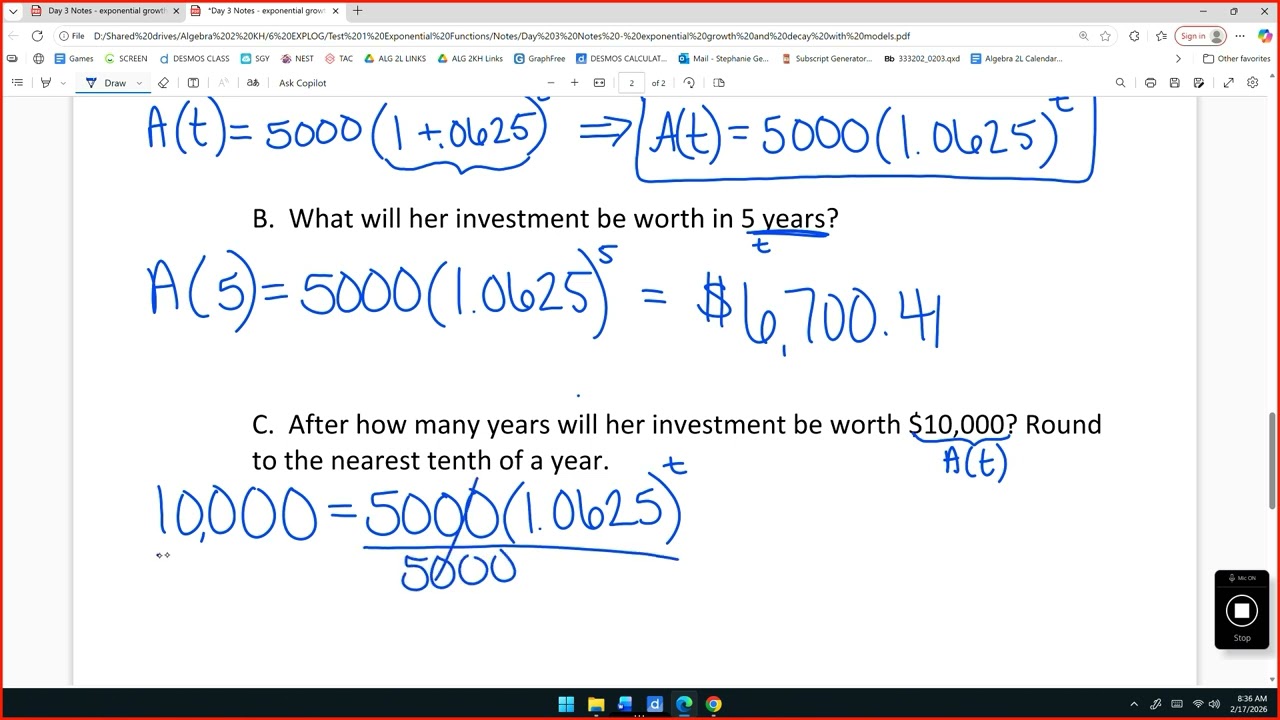Open browser Extensions menu
This screenshot has width=1280, height=720.
pos(1134,36)
